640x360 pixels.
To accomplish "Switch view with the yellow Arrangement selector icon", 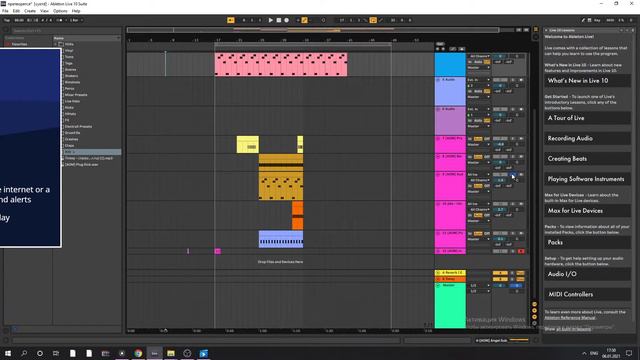I will point(536,30).
